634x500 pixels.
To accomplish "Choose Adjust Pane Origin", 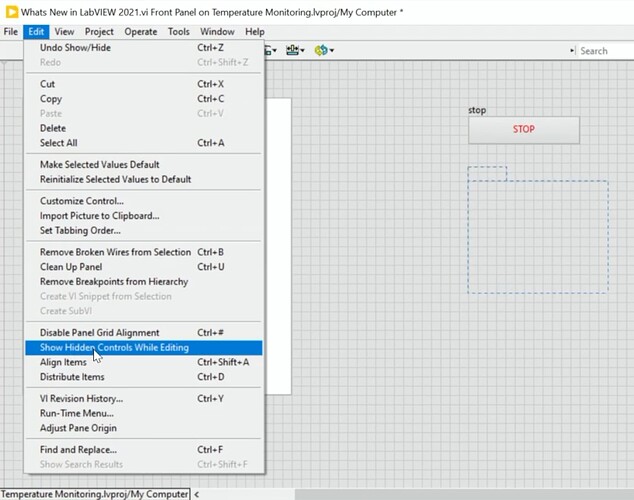I will pyautogui.click(x=144, y=428).
